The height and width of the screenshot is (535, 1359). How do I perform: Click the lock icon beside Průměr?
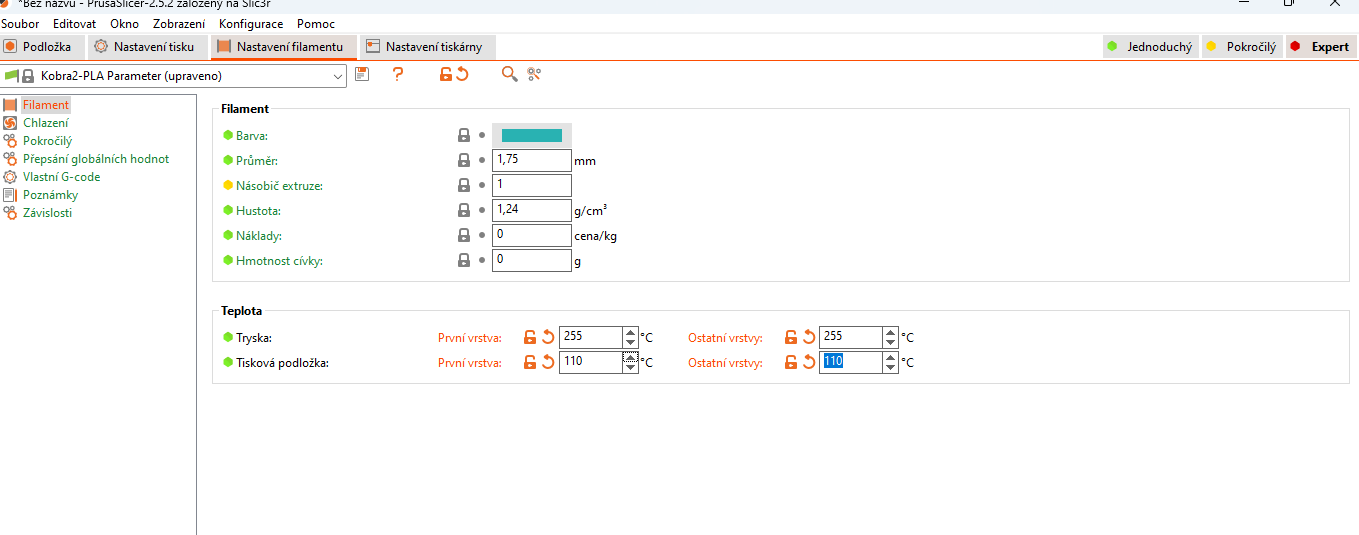click(464, 160)
